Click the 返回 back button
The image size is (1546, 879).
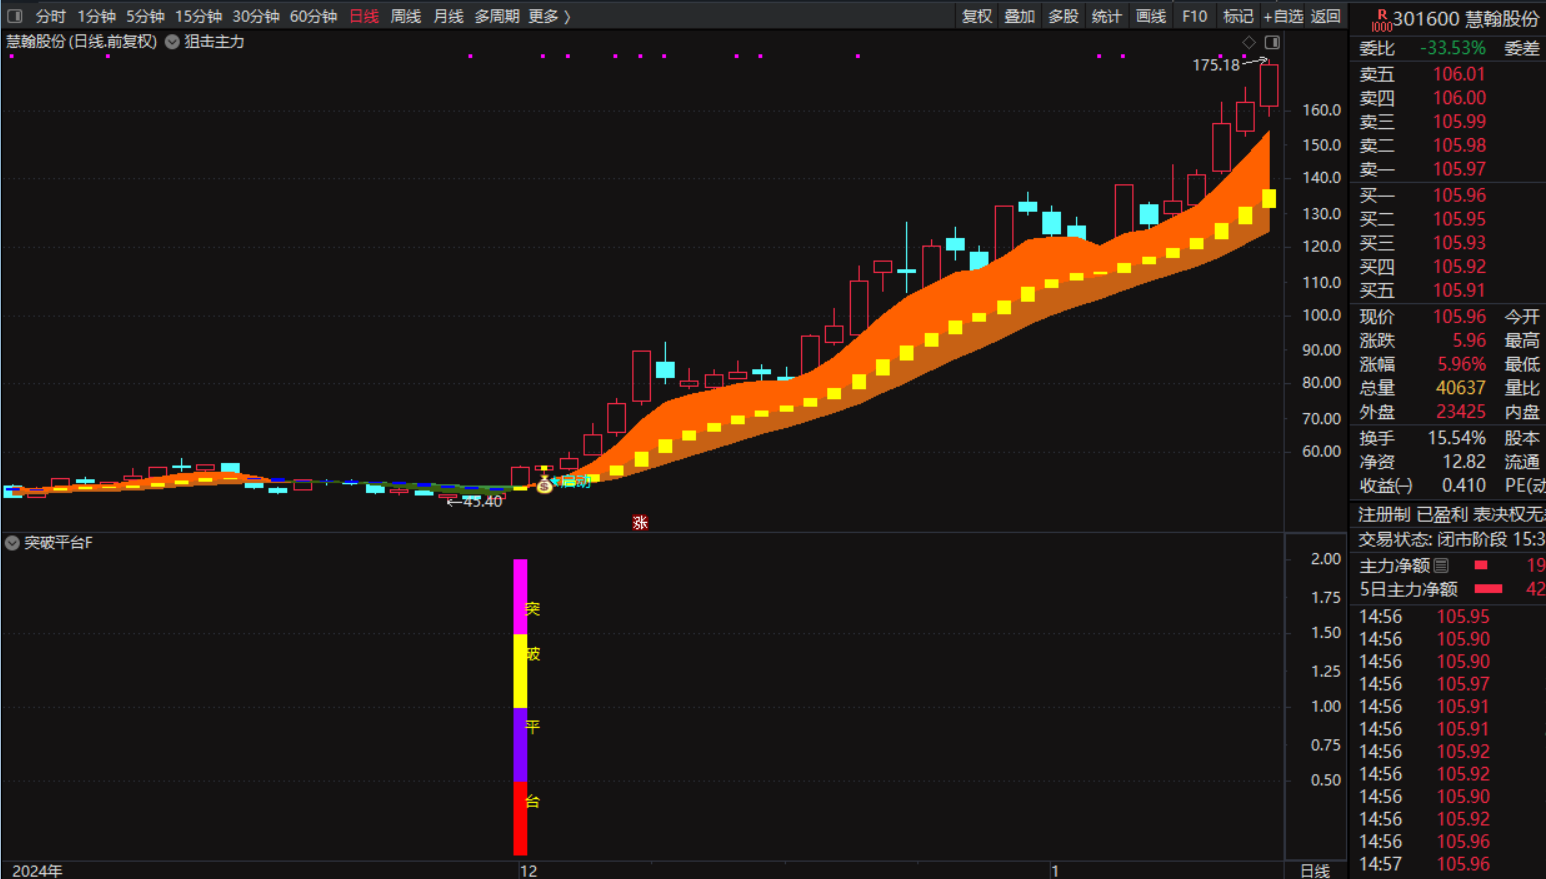[x=1325, y=16]
